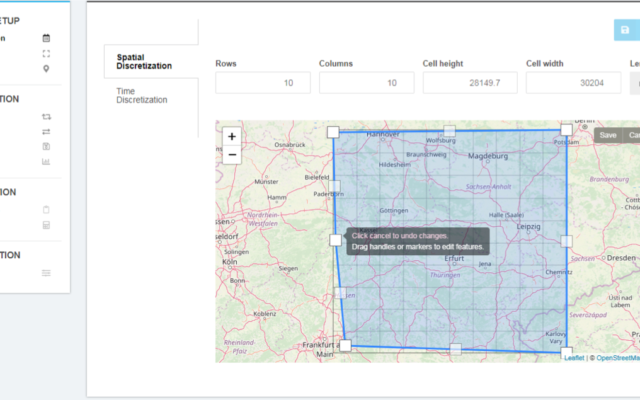Open the calculator icon in sidebar
Viewport: 640px width, 400px height.
46,225
